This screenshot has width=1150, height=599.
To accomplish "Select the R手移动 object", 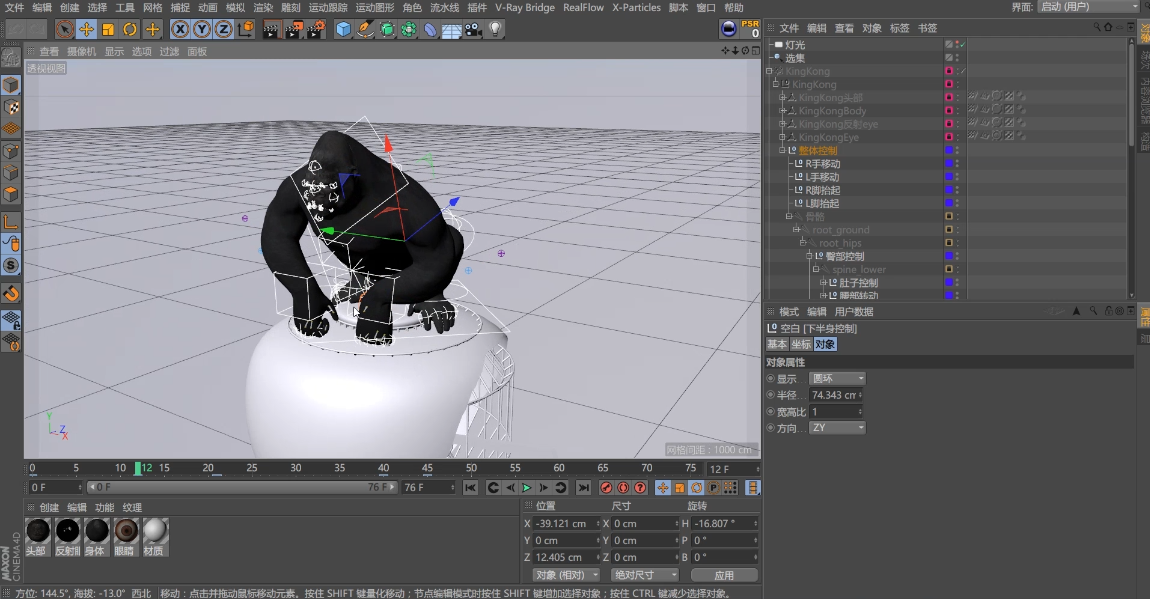I will tap(823, 163).
